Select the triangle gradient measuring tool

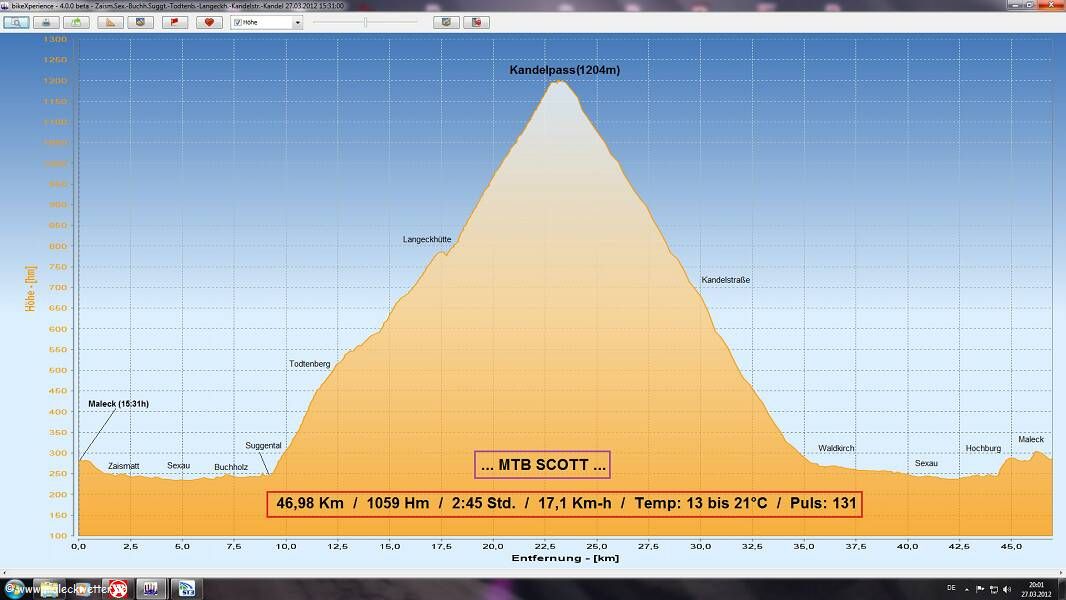[x=109, y=22]
